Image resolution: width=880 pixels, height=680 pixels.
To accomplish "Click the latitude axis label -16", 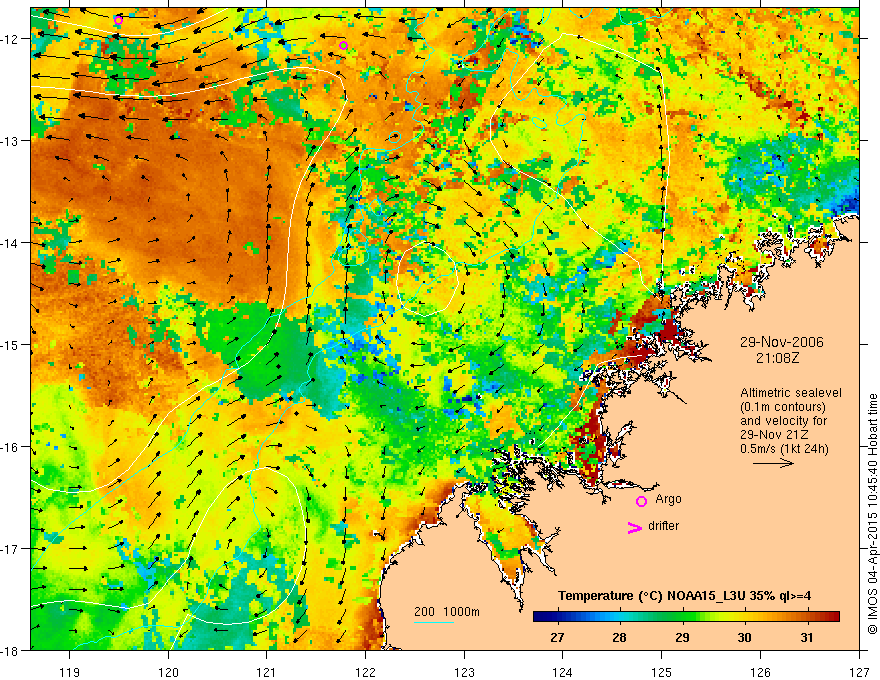I will (x=11, y=447).
